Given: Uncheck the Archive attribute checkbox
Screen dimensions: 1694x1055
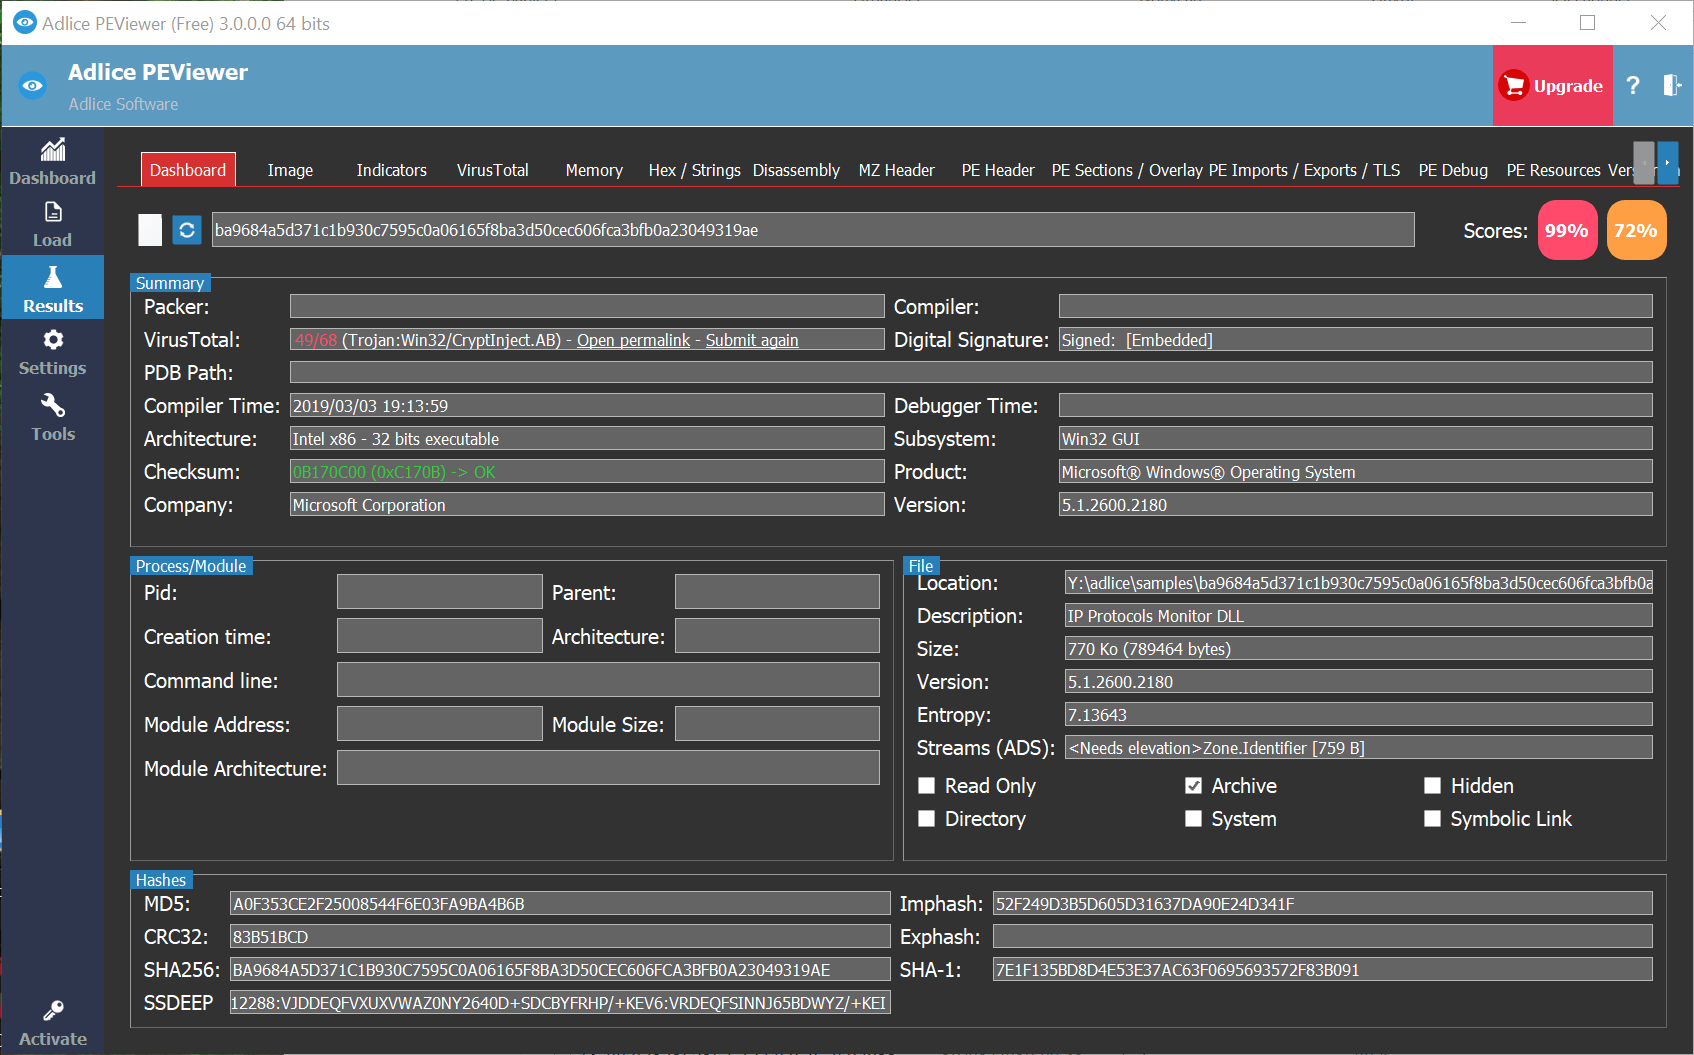Looking at the screenshot, I should tap(1193, 785).
